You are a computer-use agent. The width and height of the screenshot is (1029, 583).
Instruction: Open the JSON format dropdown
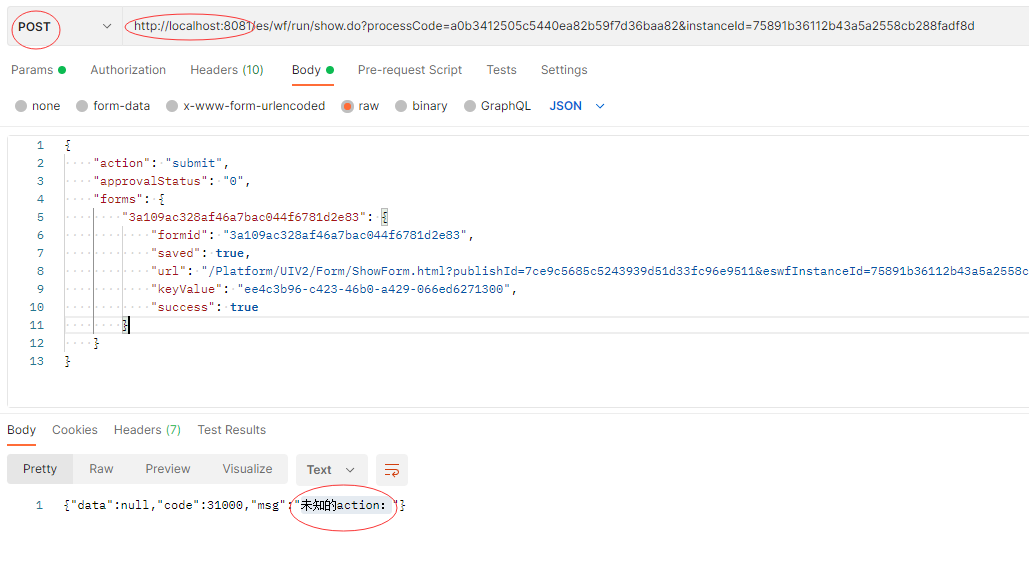576,106
